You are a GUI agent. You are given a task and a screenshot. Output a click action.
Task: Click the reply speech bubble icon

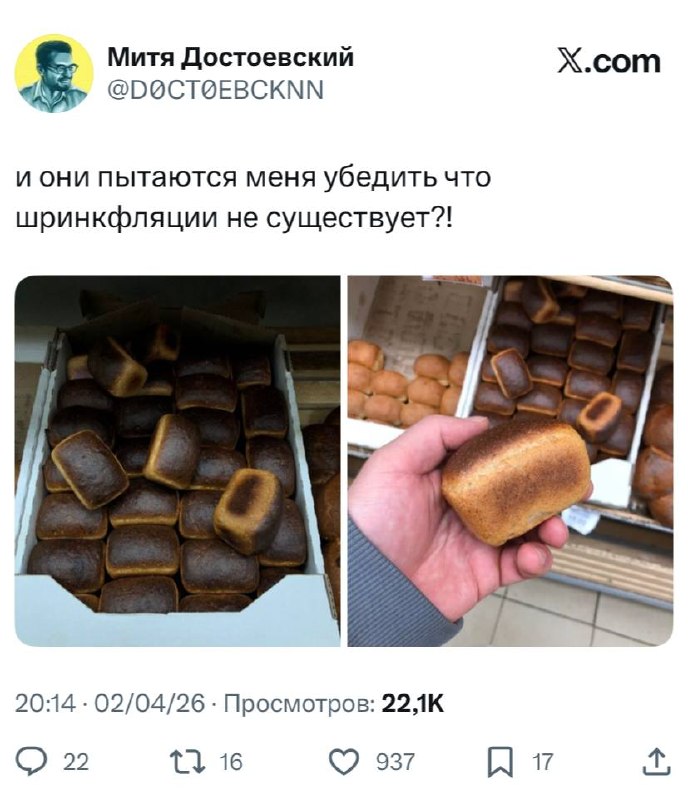31,761
